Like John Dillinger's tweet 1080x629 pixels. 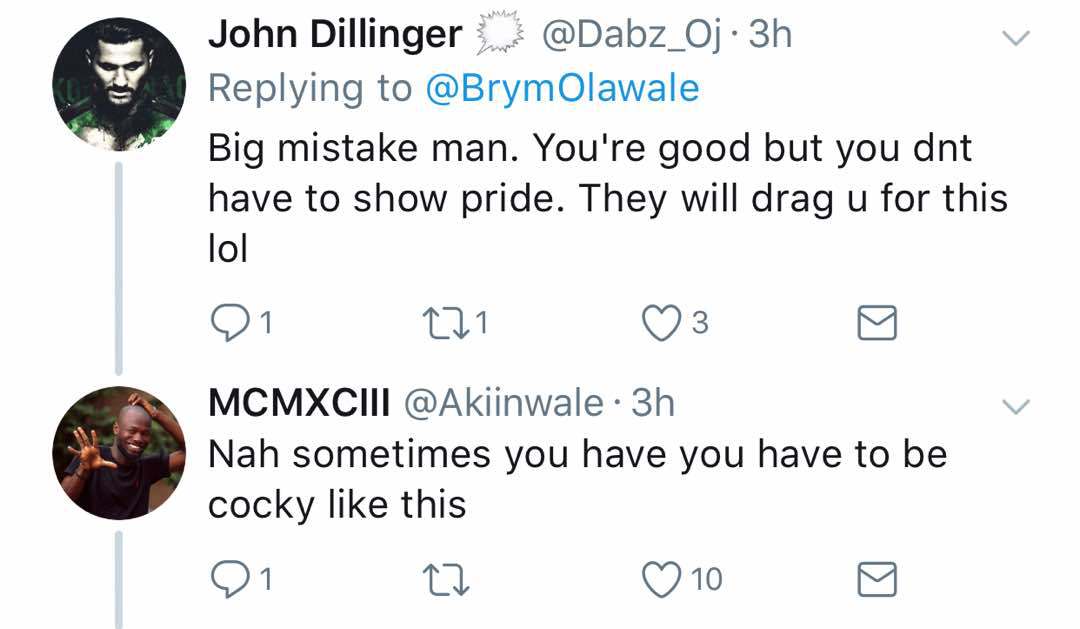(661, 322)
